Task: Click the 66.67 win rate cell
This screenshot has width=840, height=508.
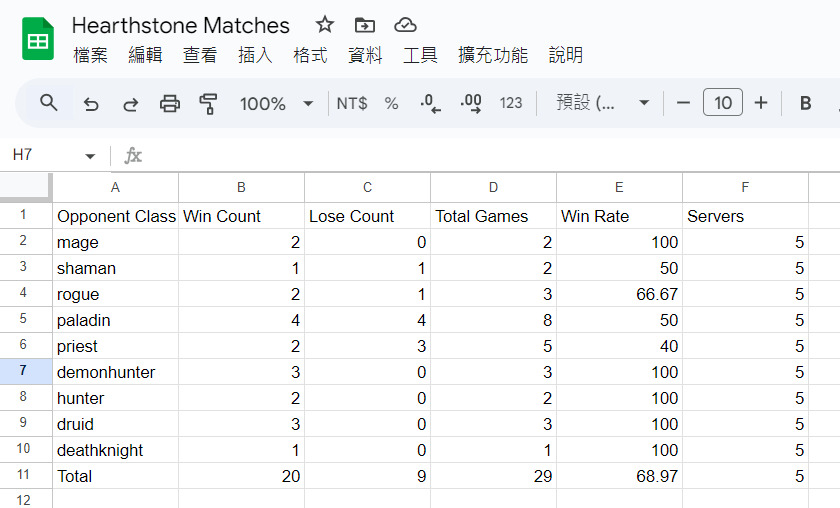Action: click(x=619, y=294)
